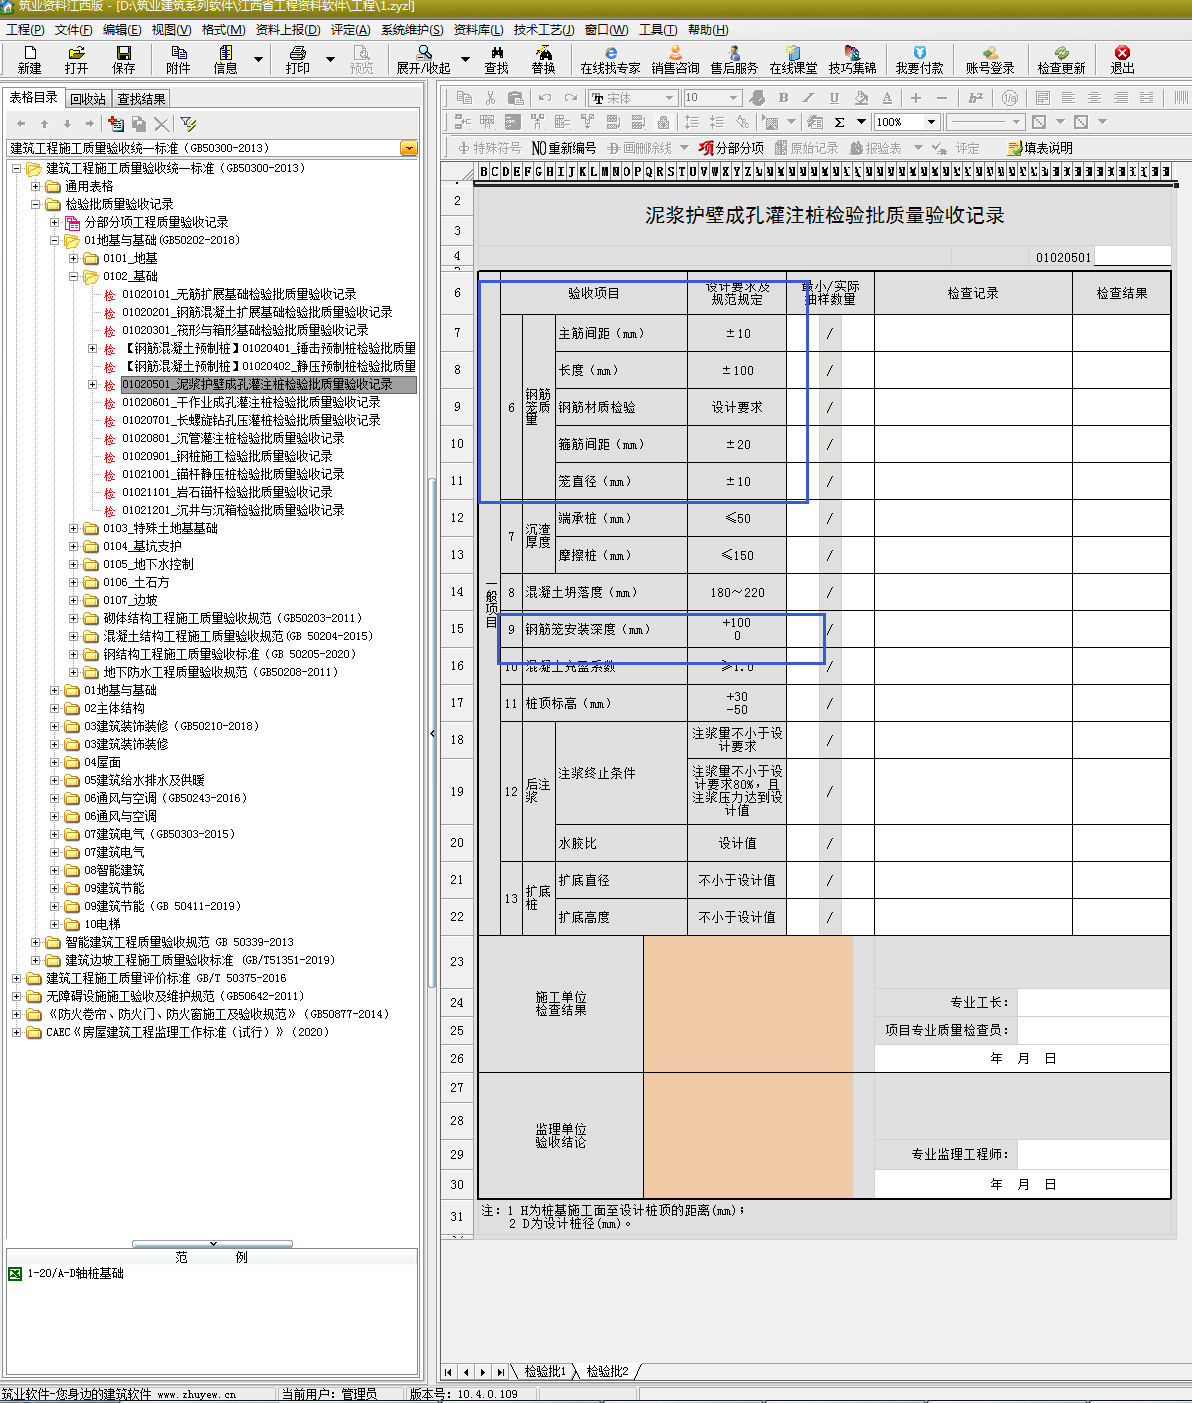Image resolution: width=1192 pixels, height=1403 pixels.
Task: Click the 检查记录 cell for 主筋间距 row
Action: point(973,333)
